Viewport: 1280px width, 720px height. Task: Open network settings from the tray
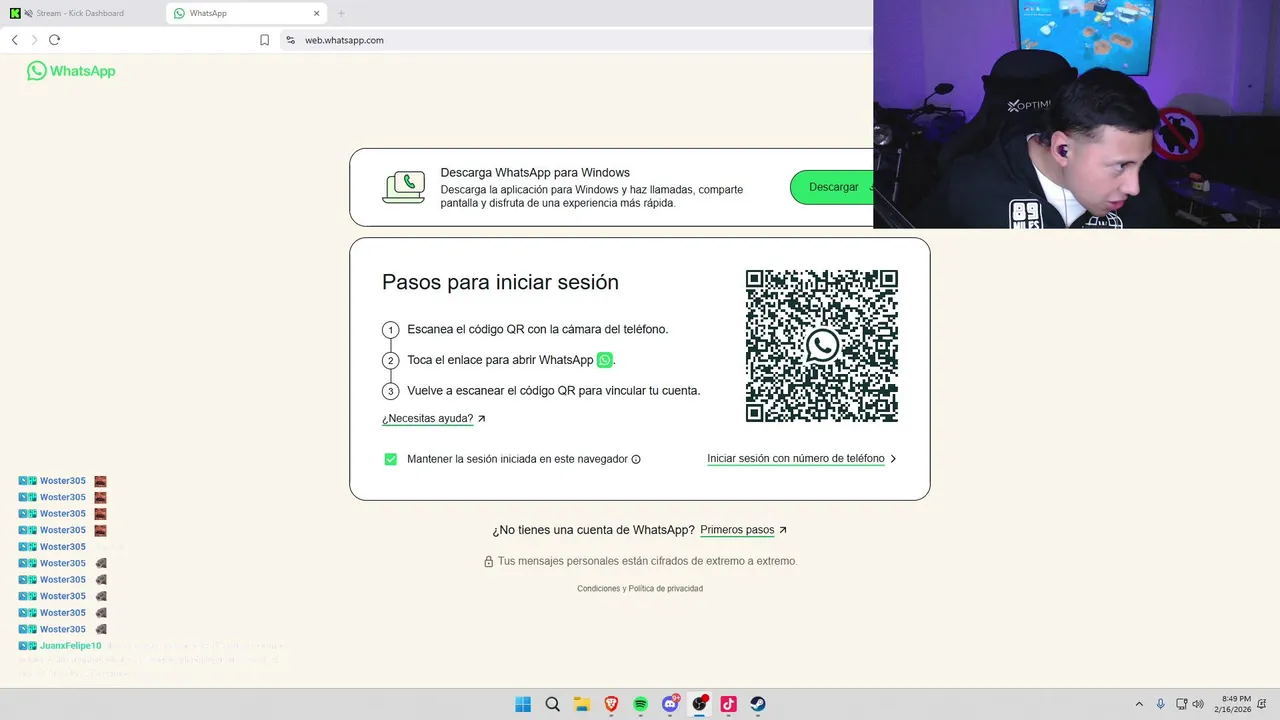(1182, 704)
